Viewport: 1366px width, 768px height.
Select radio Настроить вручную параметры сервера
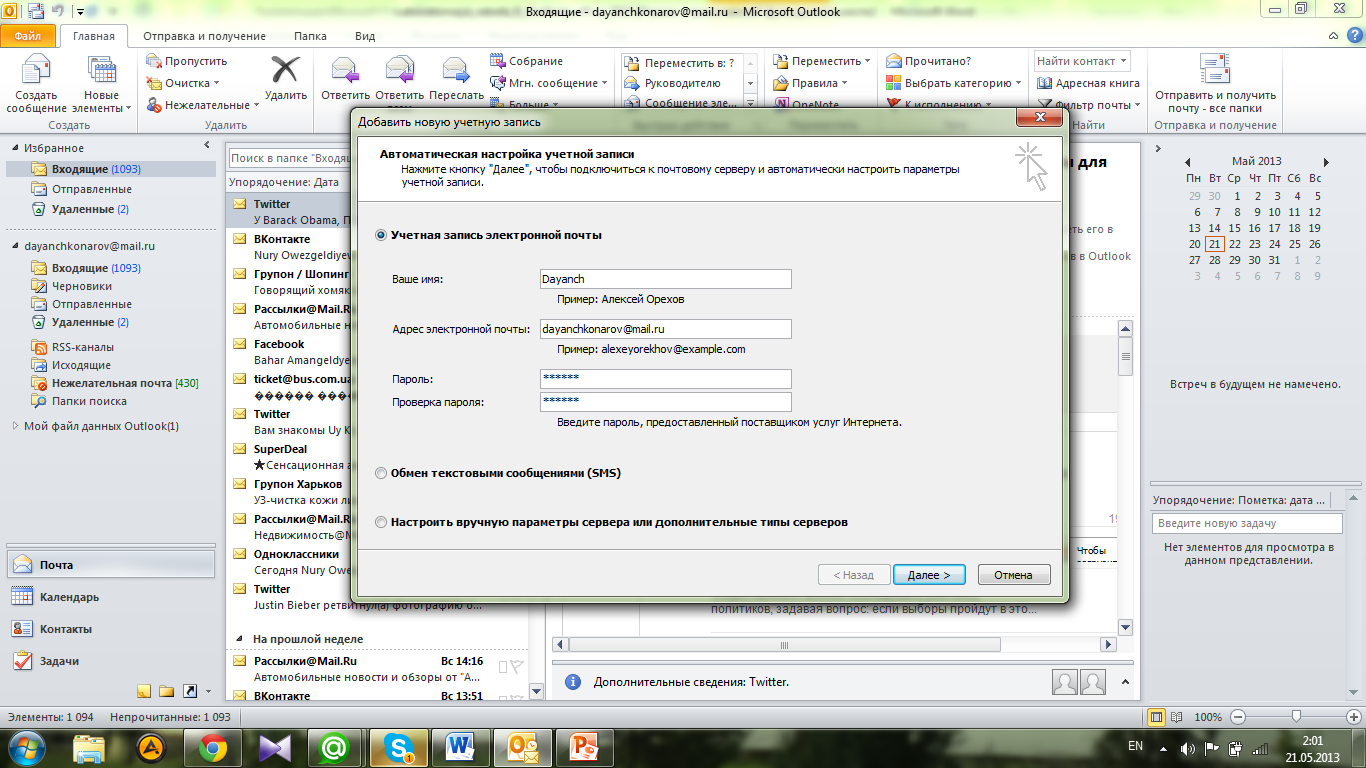point(381,522)
